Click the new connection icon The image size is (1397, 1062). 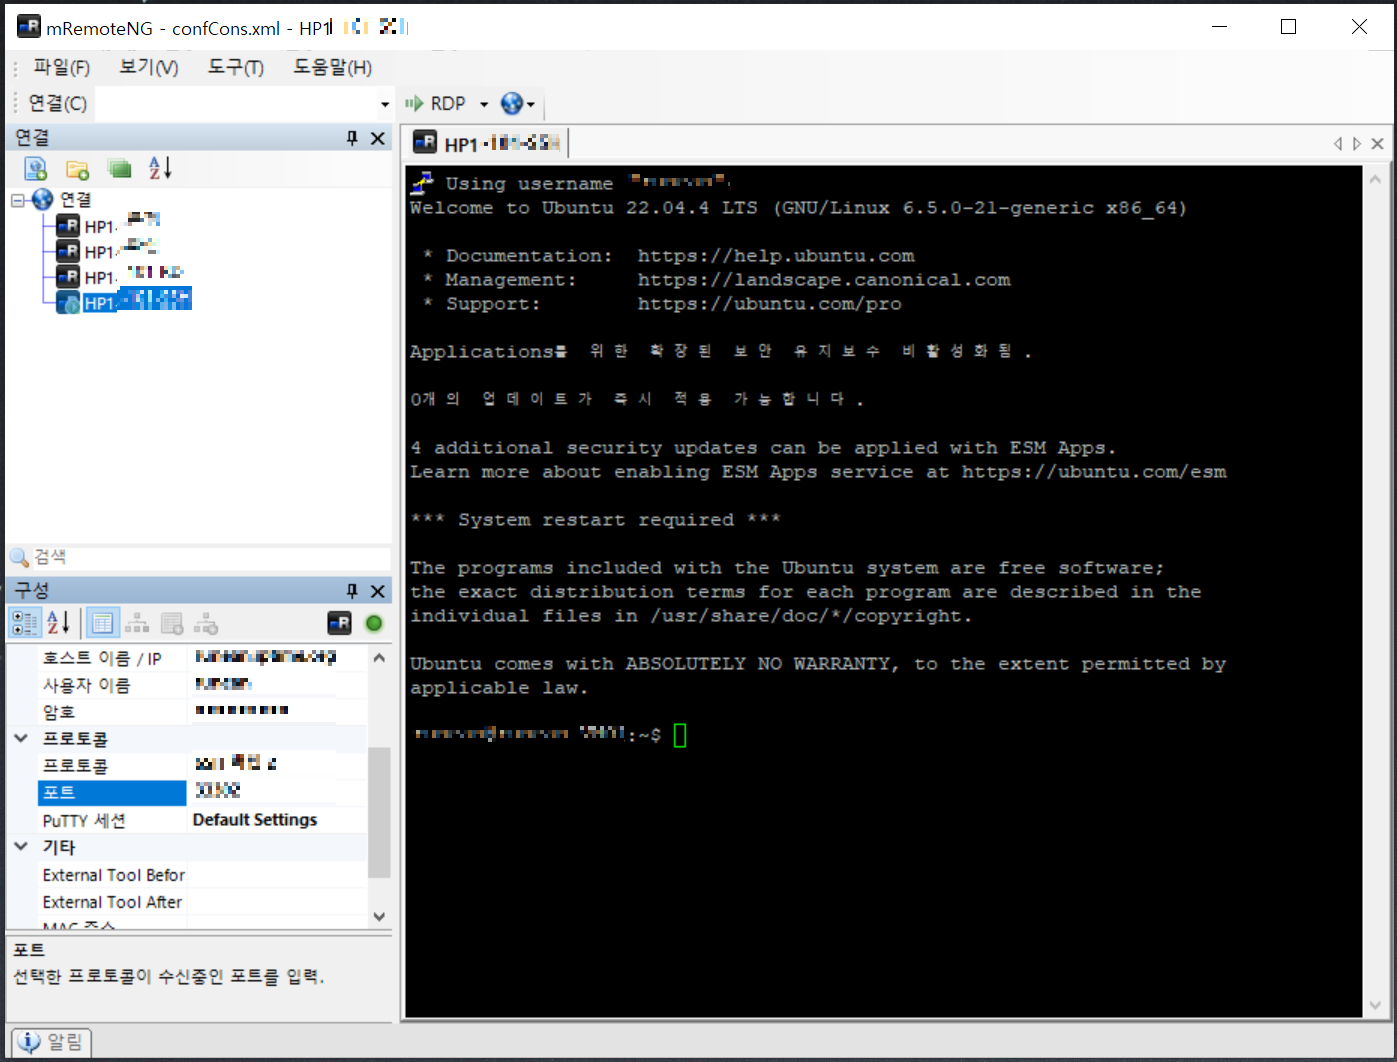point(36,168)
